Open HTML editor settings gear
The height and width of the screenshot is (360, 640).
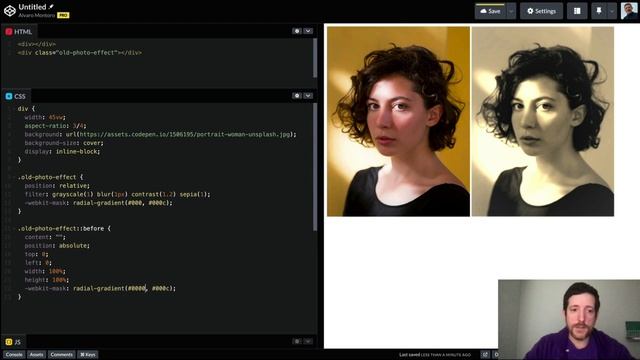coord(297,31)
